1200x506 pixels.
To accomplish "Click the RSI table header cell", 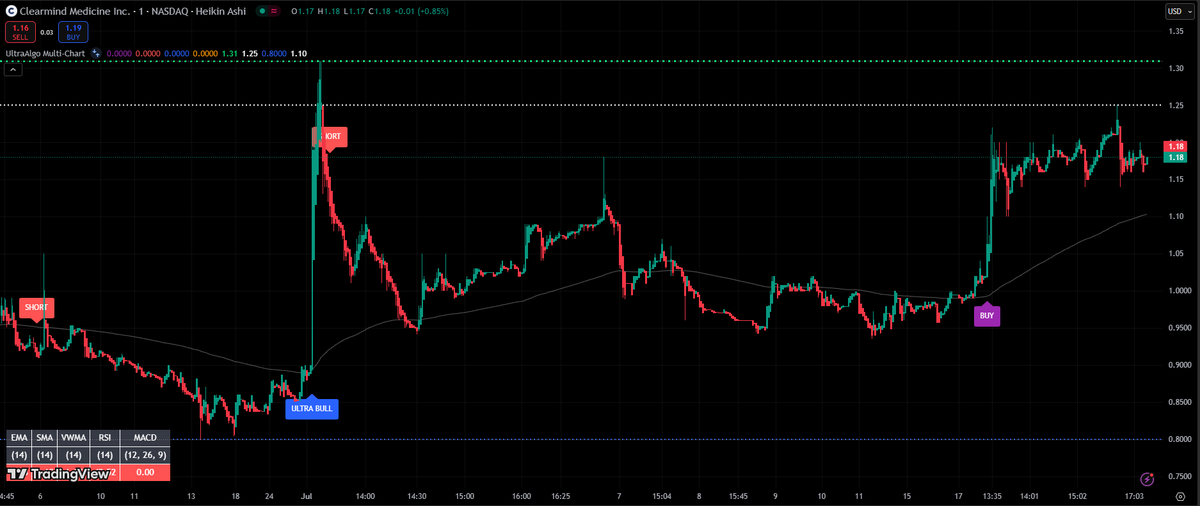I will tap(104, 437).
